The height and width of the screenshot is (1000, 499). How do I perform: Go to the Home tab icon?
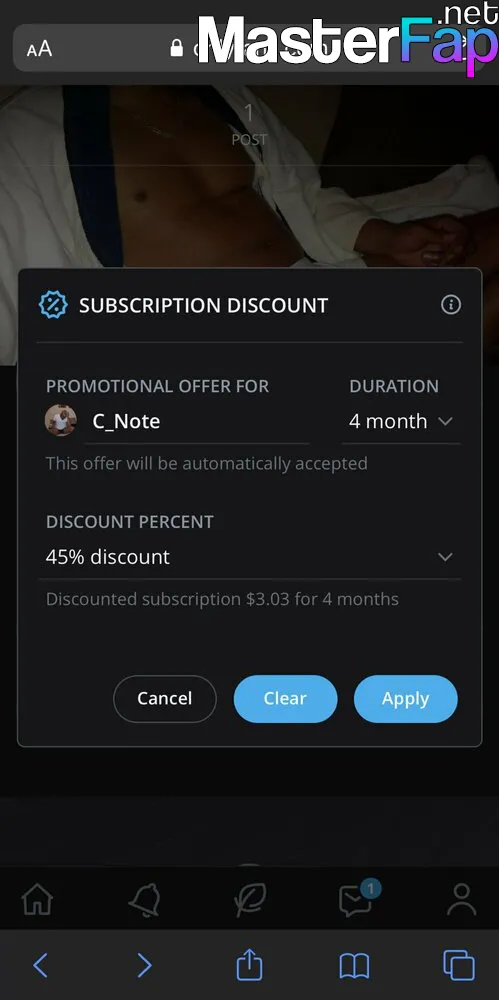[37, 901]
